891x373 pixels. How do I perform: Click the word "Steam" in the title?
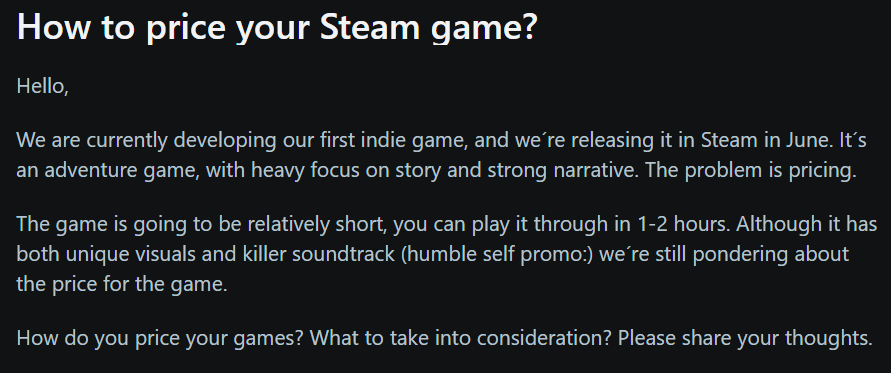369,26
